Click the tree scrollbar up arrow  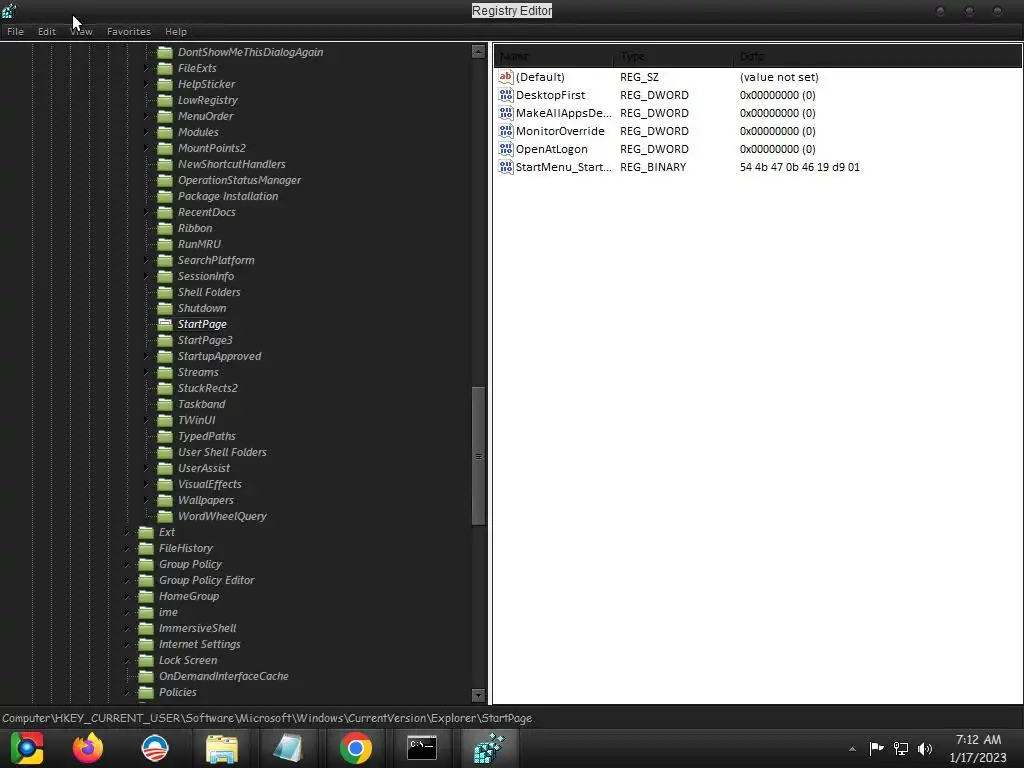click(478, 52)
